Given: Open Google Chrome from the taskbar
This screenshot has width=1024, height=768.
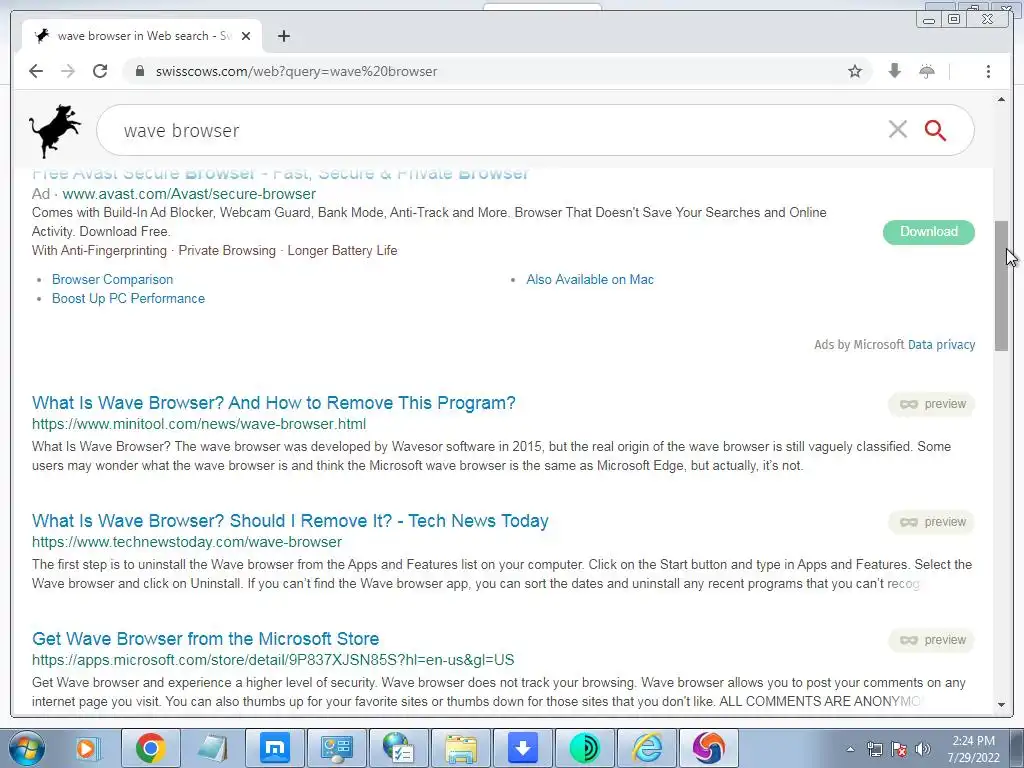Looking at the screenshot, I should pos(150,748).
